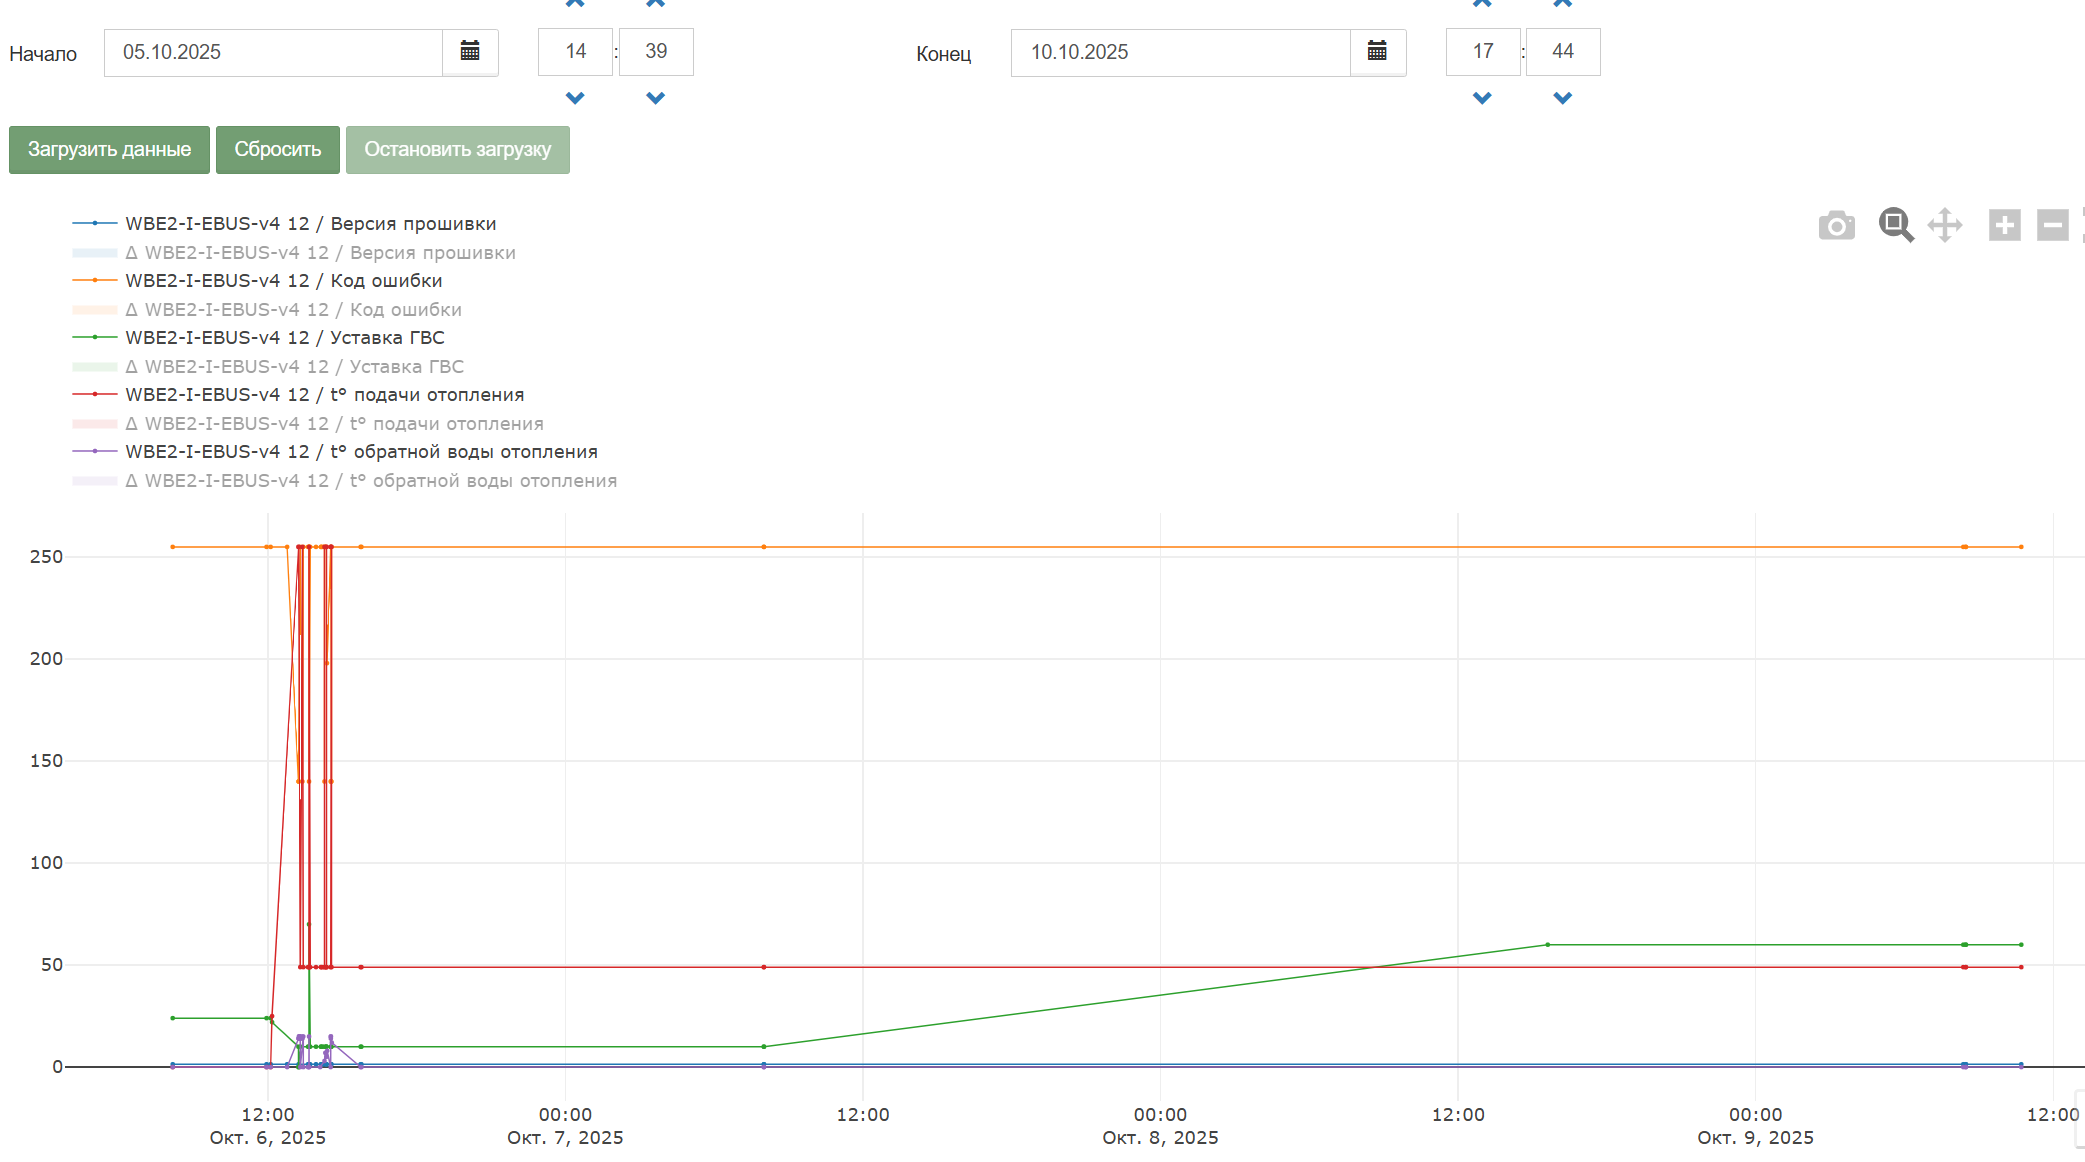This screenshot has width=2085, height=1162.
Task: Toggle Код ошибки series in legend
Action: pyautogui.click(x=283, y=281)
